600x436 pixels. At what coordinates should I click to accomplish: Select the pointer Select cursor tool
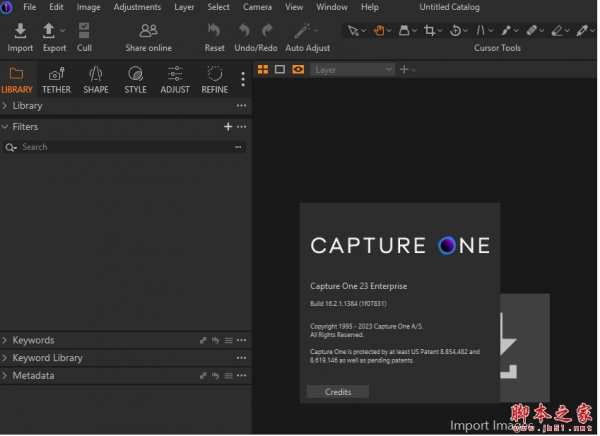[353, 30]
